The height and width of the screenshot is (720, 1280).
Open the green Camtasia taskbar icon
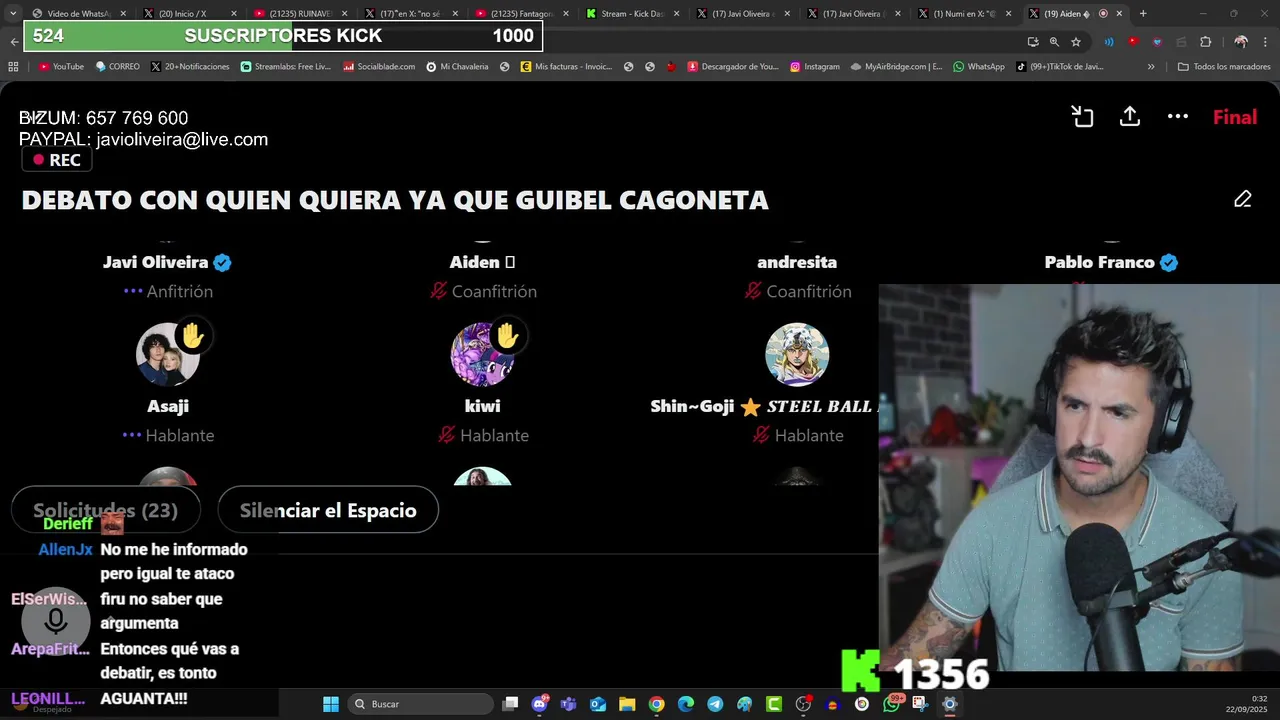[774, 704]
